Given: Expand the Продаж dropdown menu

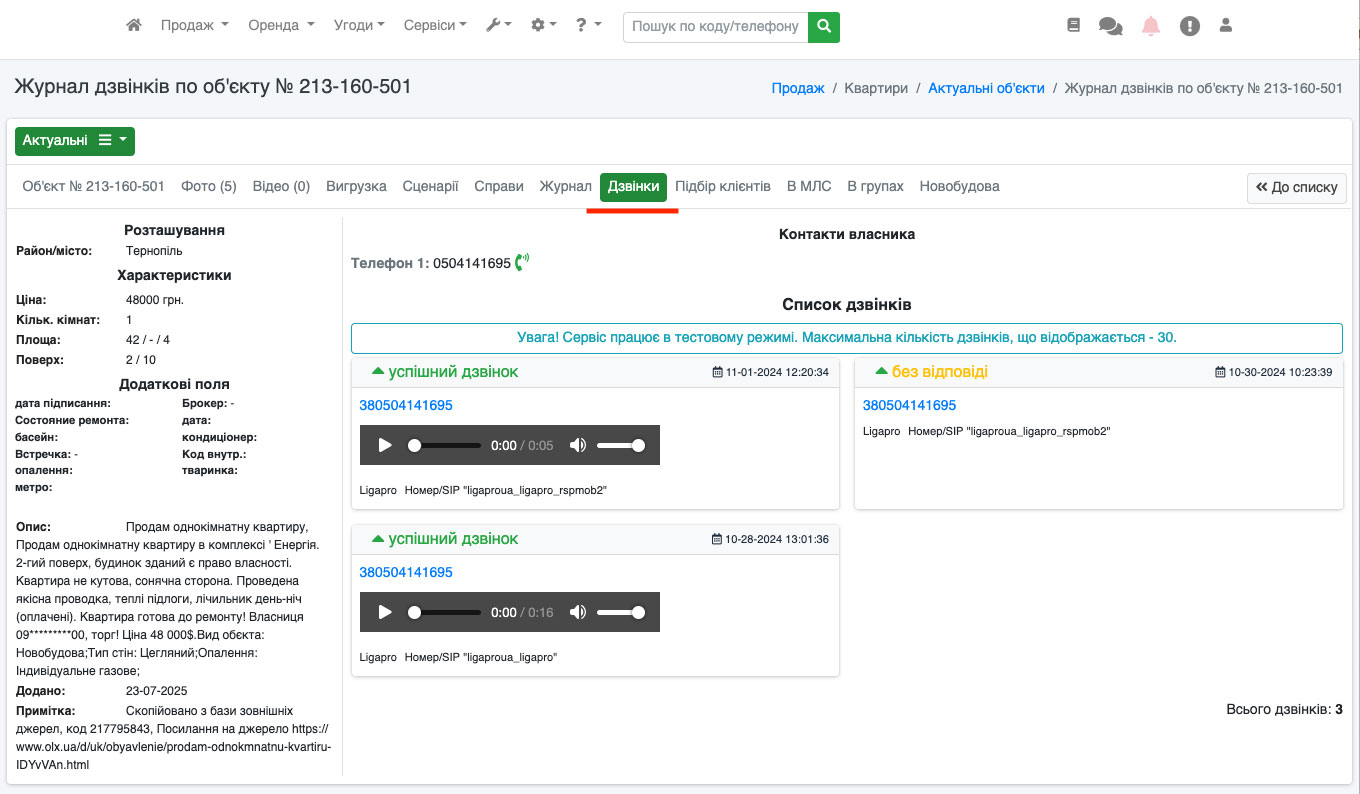Looking at the screenshot, I should tap(194, 26).
